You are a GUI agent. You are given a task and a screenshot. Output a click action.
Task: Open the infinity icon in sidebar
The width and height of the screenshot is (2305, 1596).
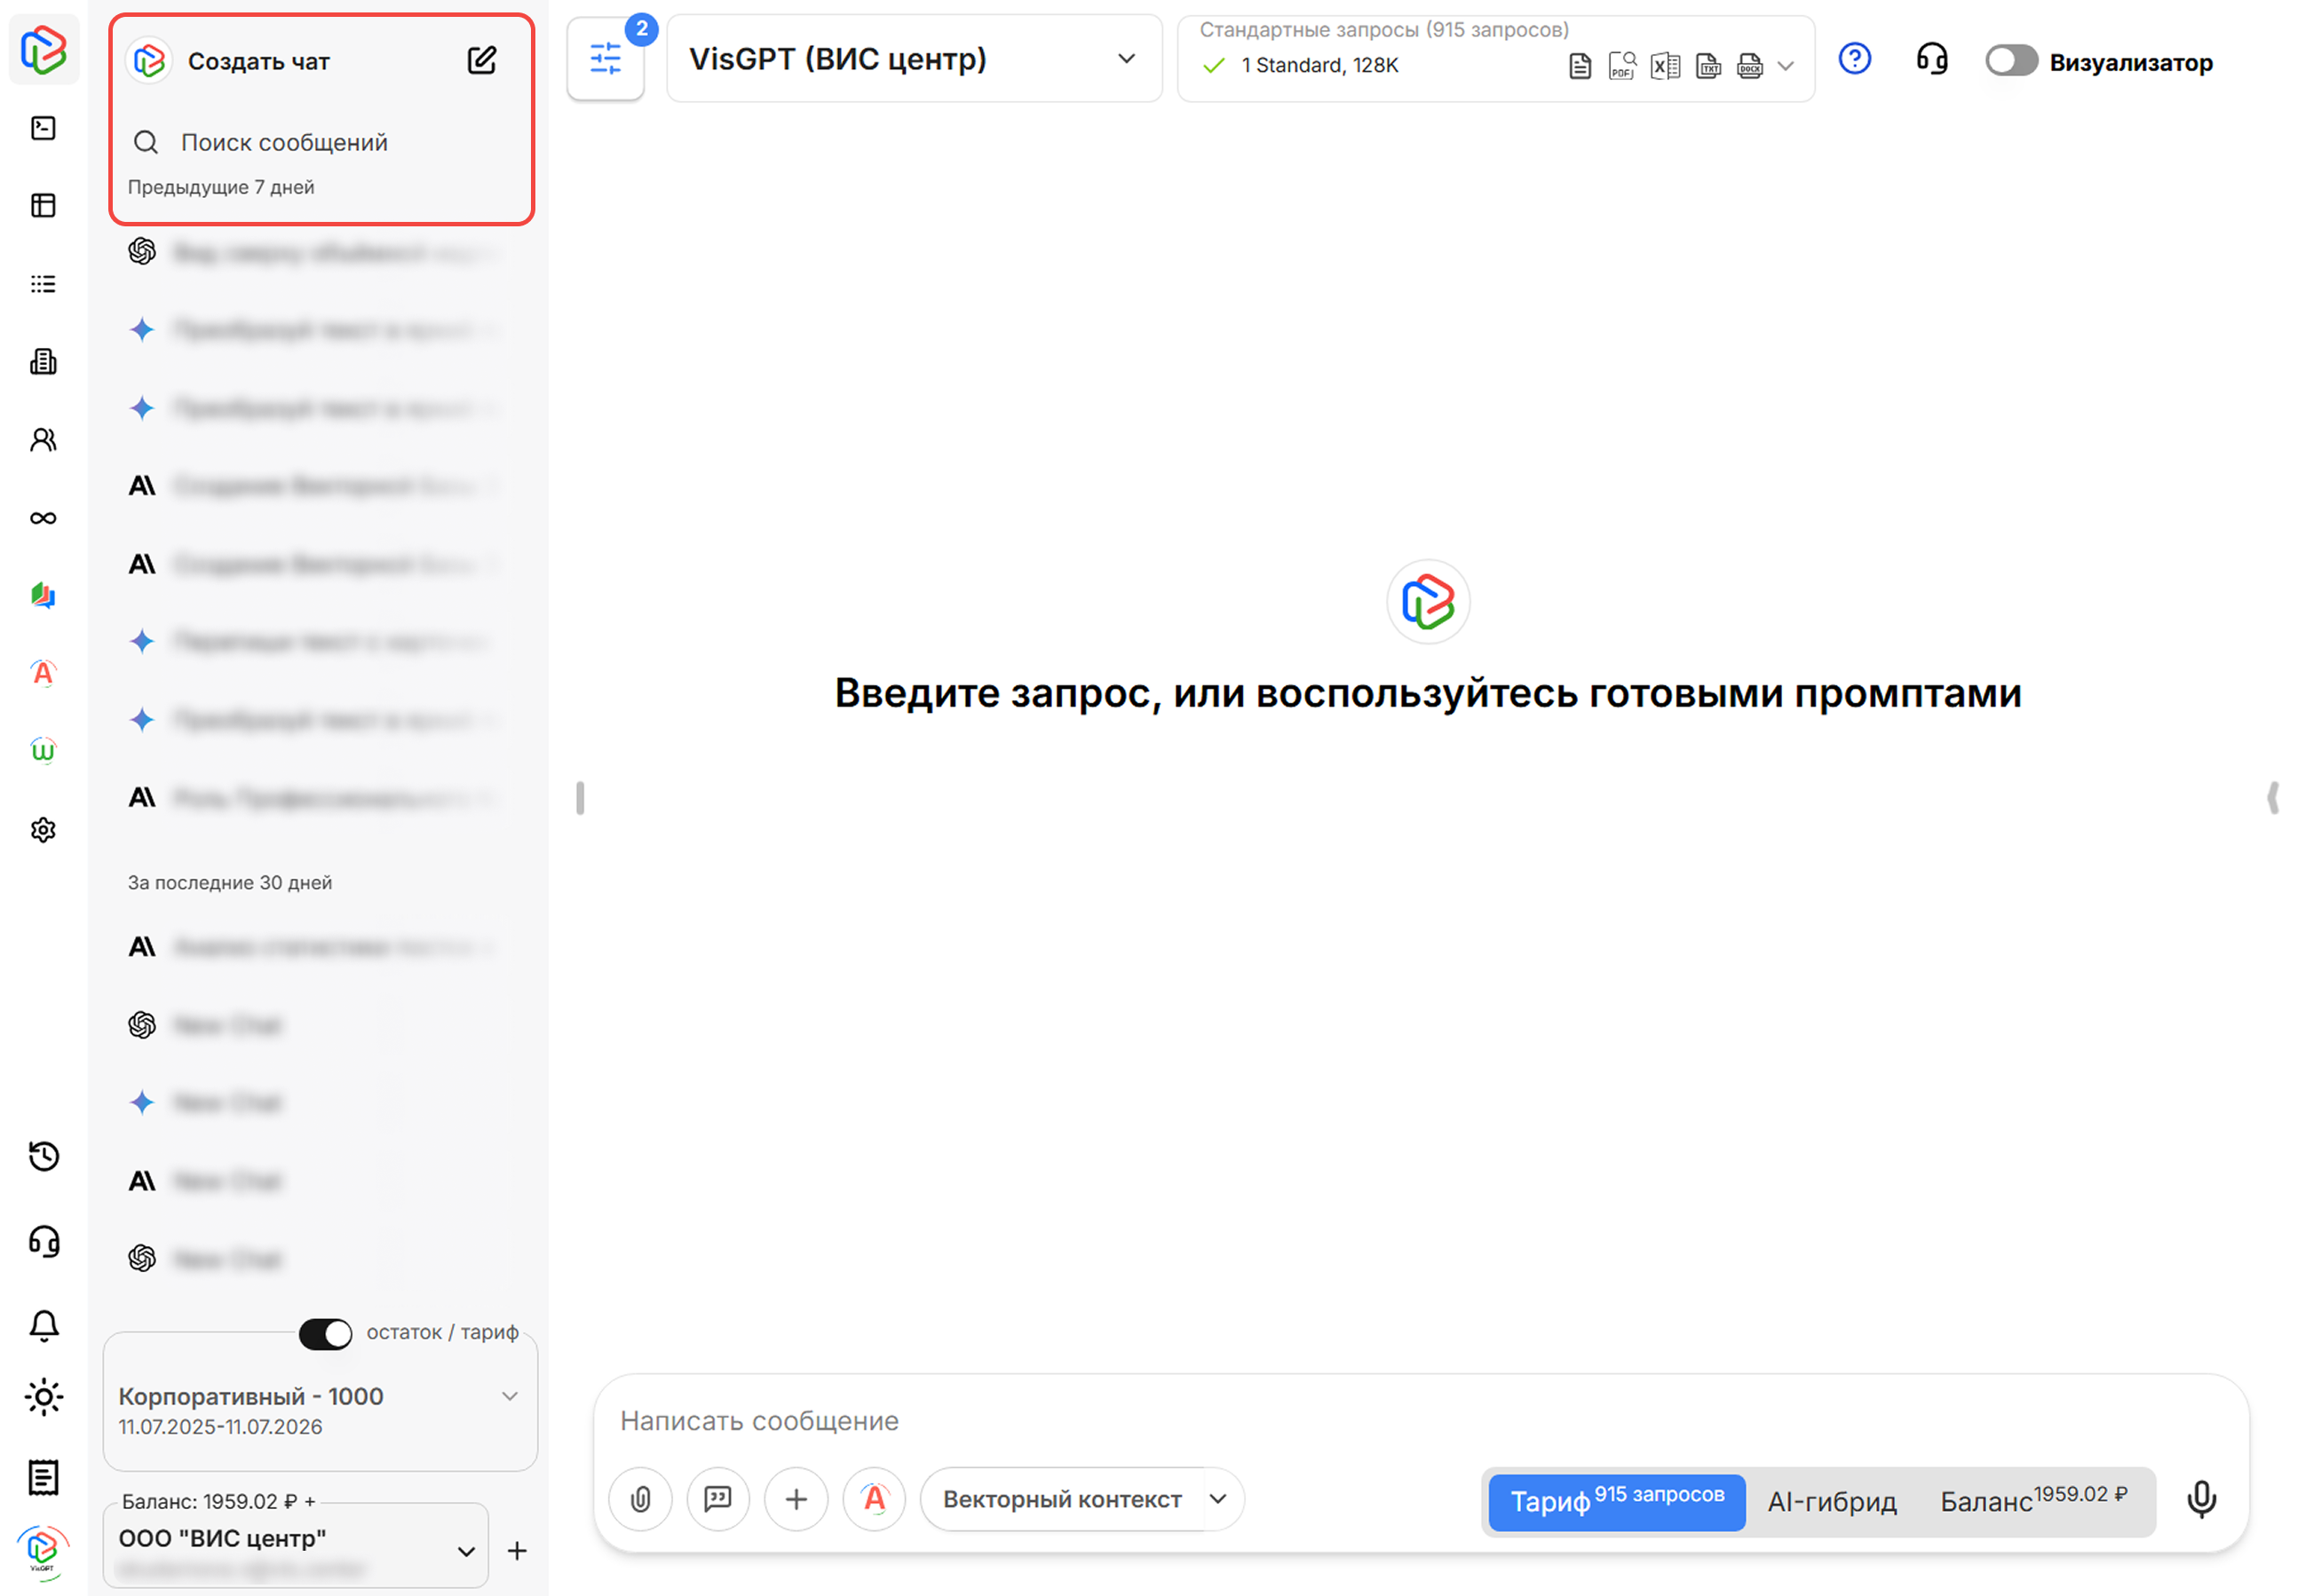(x=43, y=517)
